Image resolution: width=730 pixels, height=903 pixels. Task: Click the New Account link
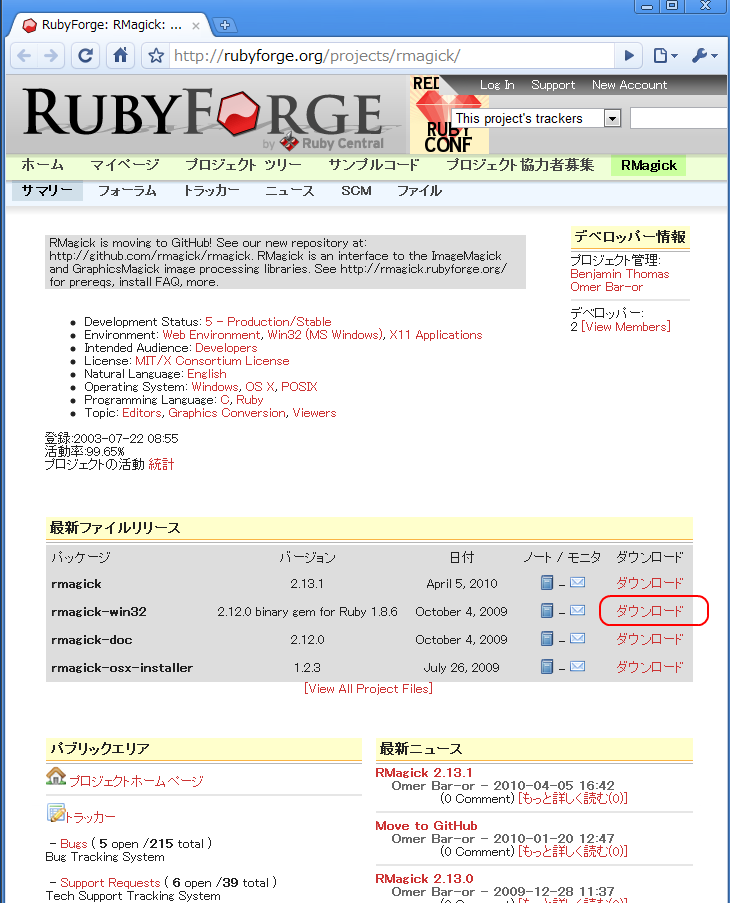point(630,85)
